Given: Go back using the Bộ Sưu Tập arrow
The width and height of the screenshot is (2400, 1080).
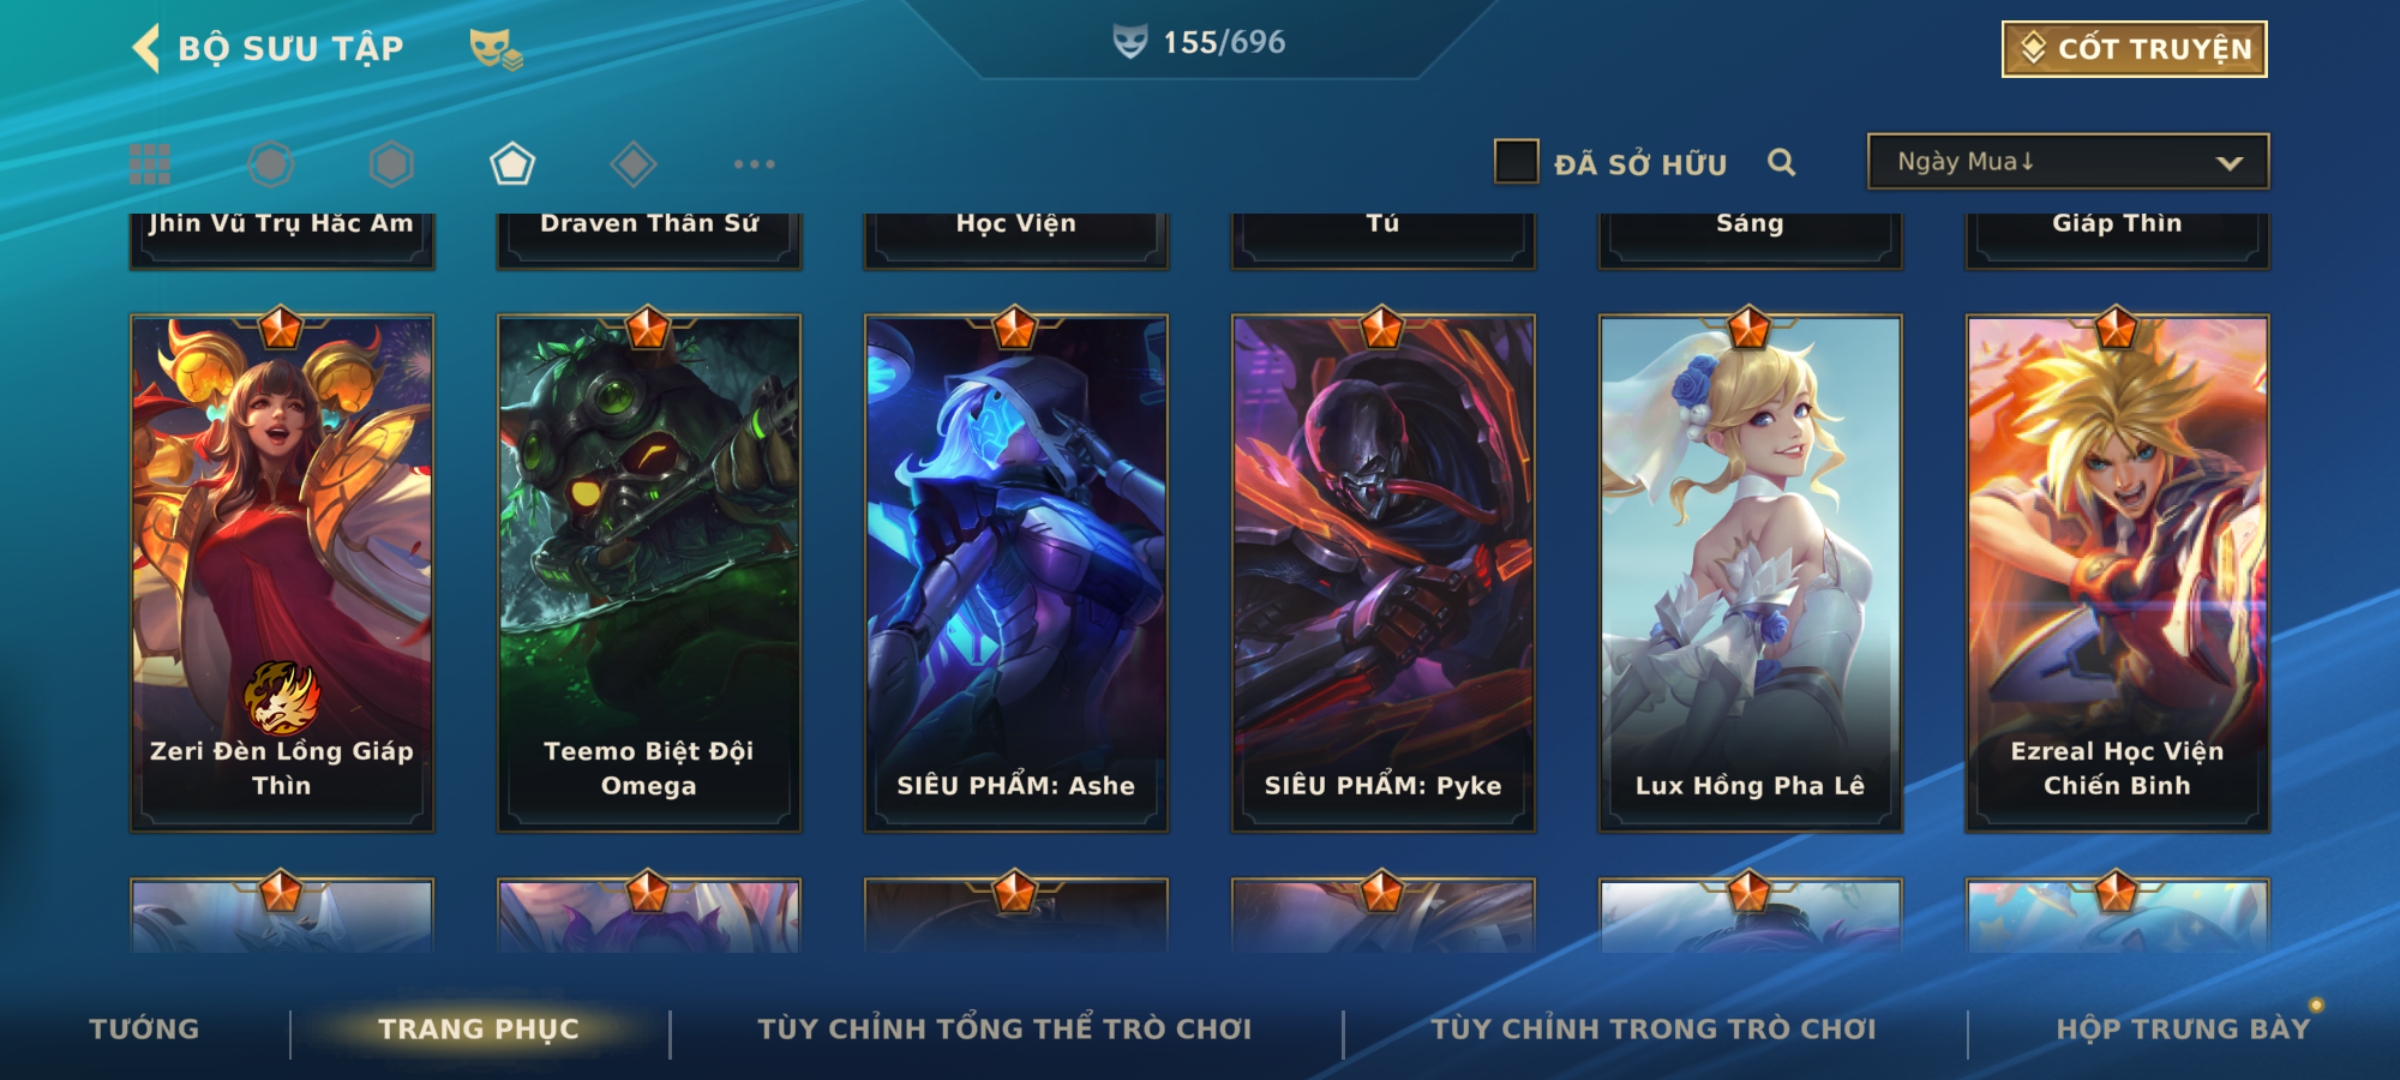Looking at the screenshot, I should click(147, 48).
